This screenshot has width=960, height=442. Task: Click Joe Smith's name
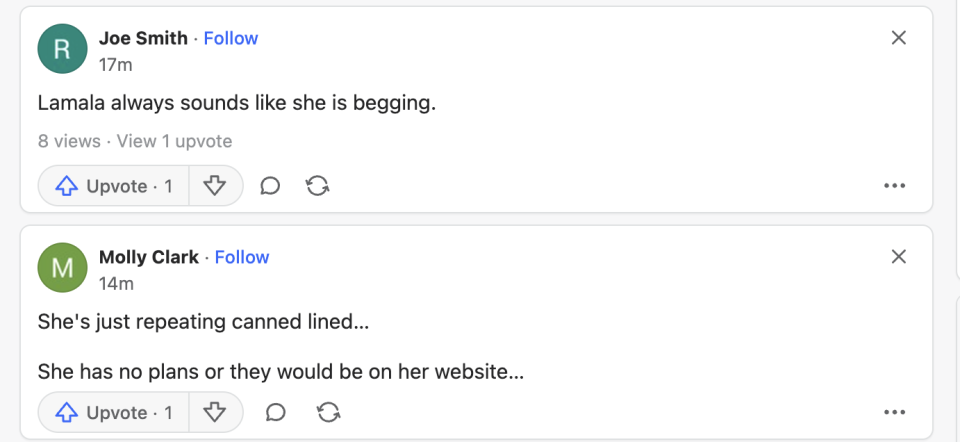point(143,38)
